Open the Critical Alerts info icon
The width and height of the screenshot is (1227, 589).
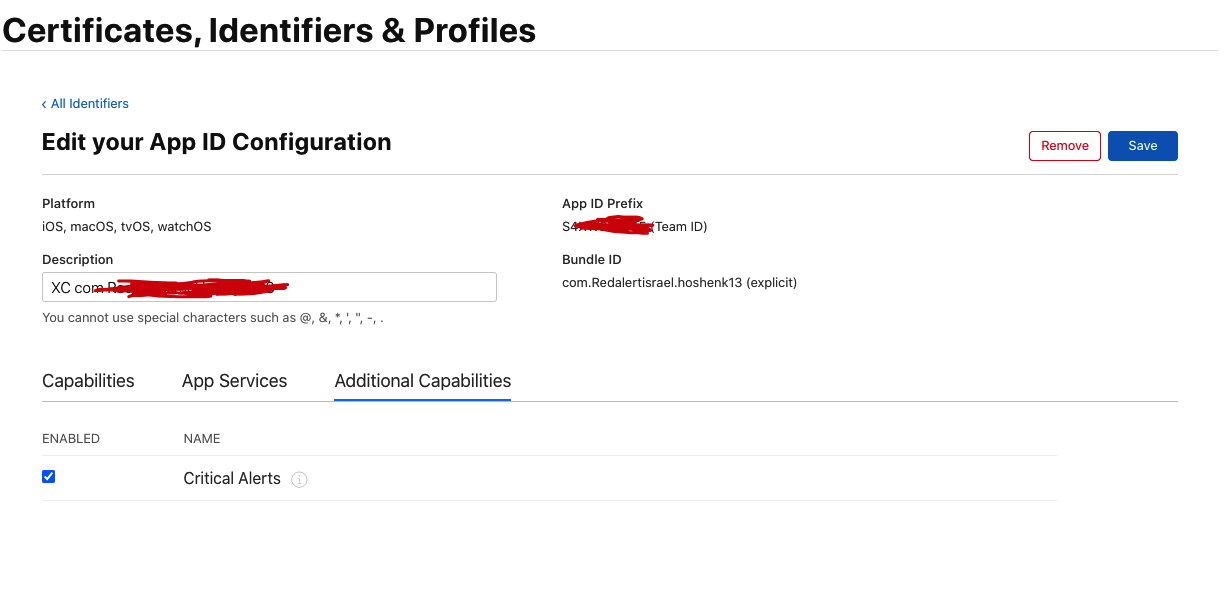299,480
